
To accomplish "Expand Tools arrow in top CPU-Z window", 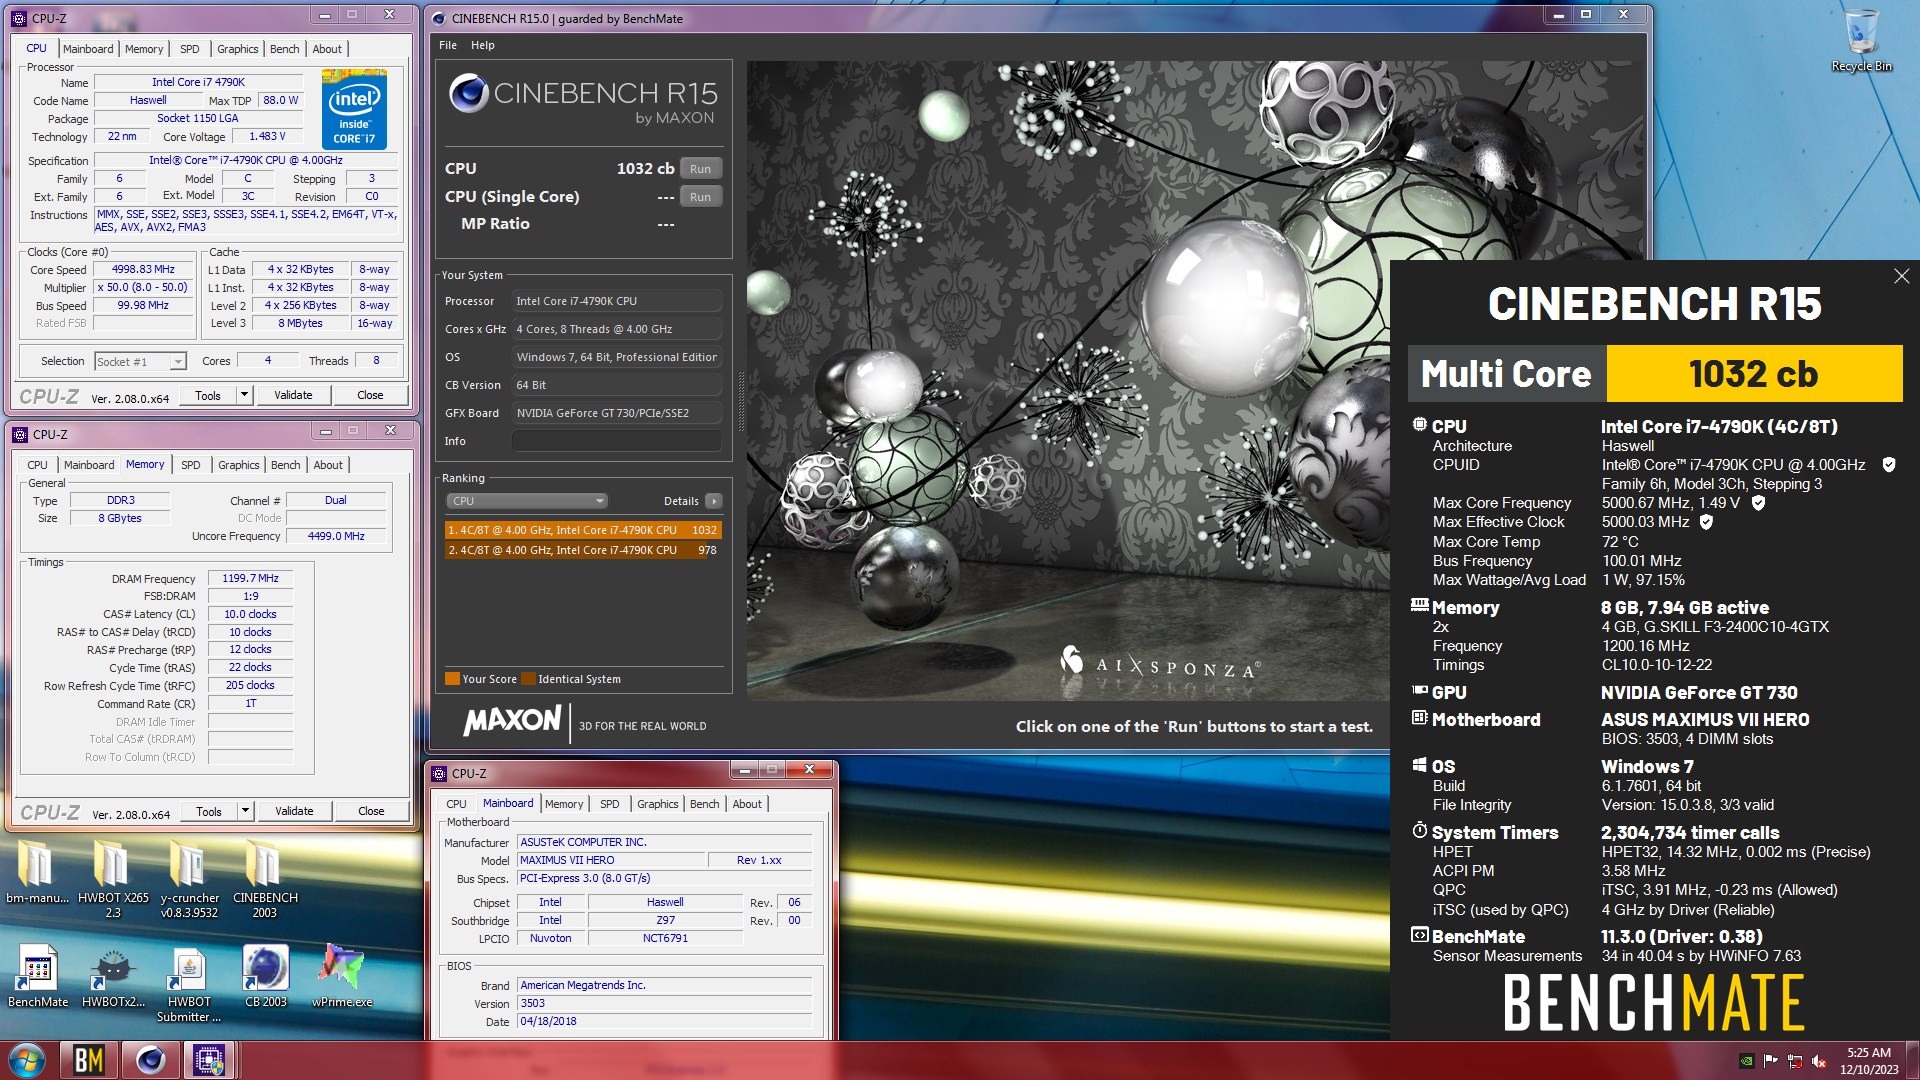I will click(243, 395).
